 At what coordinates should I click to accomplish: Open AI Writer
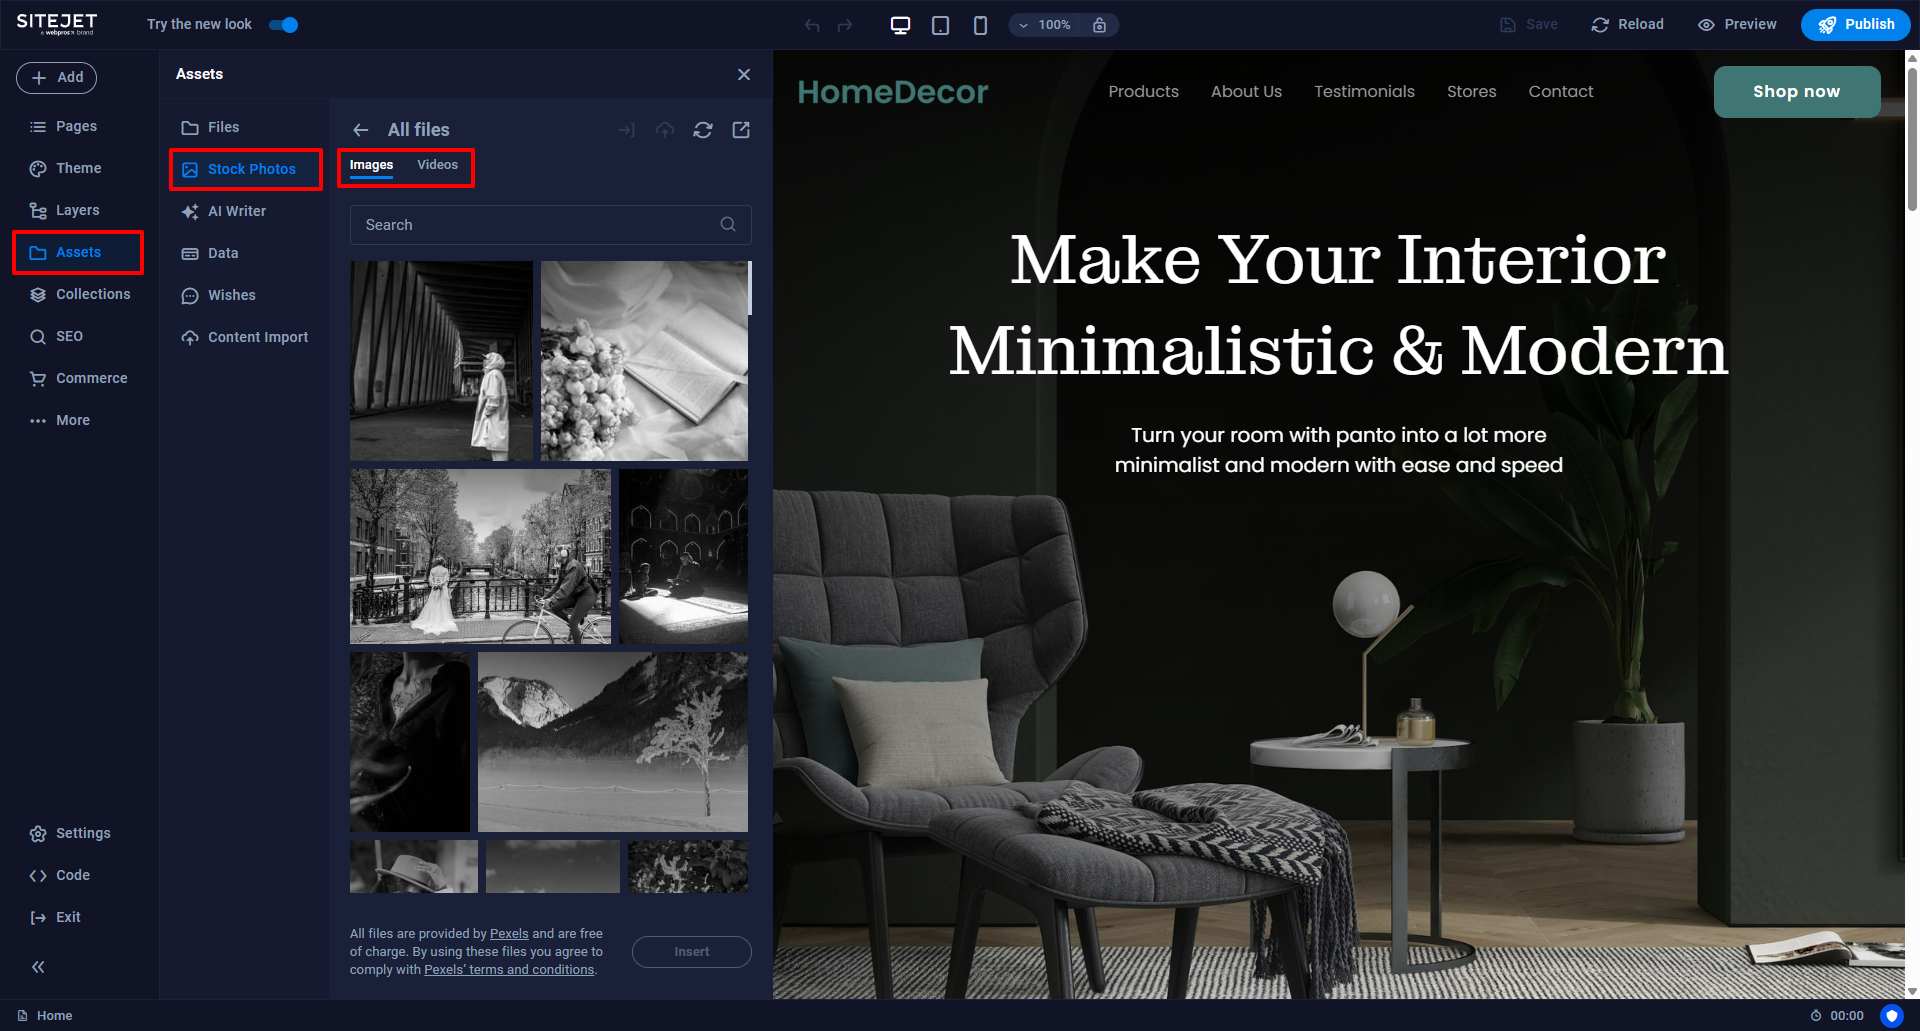tap(223, 211)
